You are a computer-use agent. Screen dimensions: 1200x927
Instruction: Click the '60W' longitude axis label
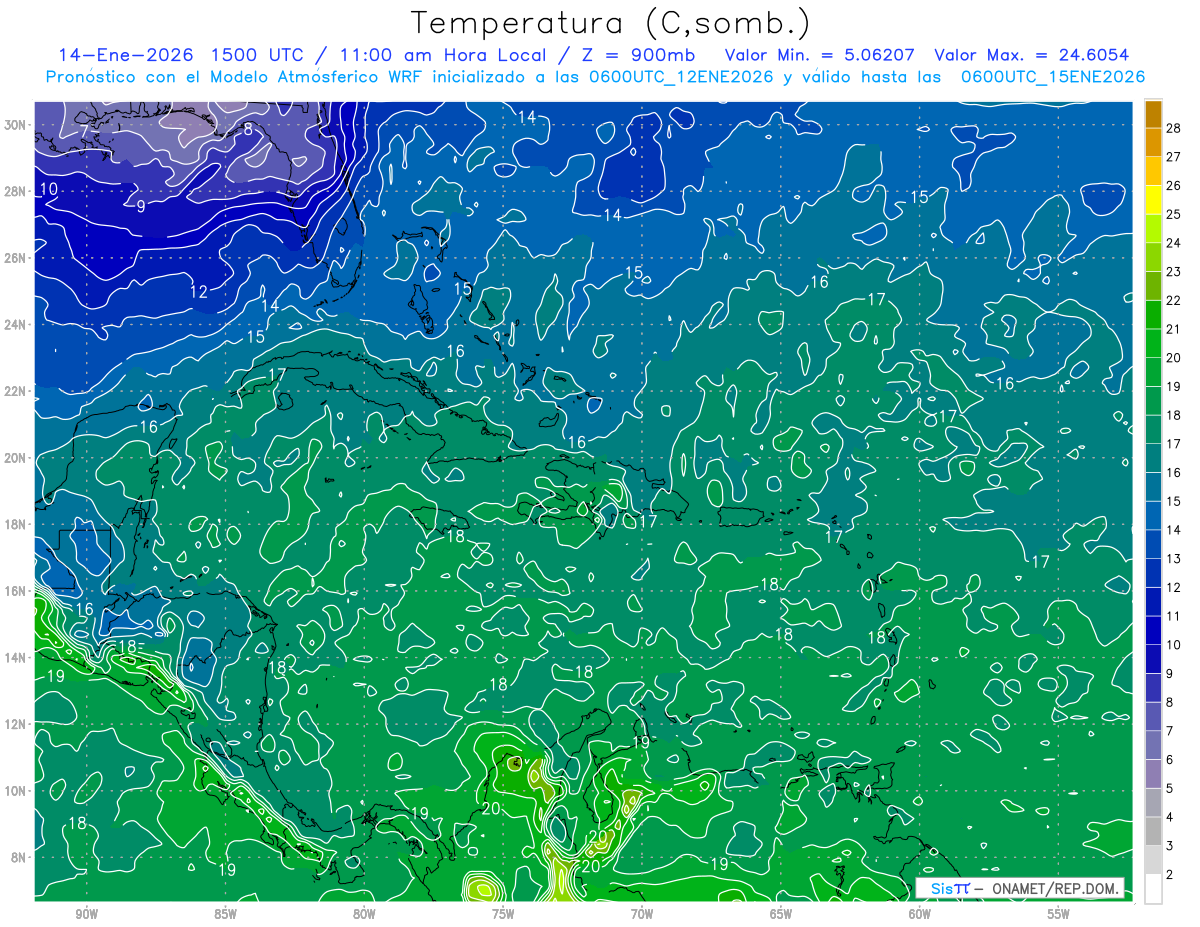click(x=920, y=914)
